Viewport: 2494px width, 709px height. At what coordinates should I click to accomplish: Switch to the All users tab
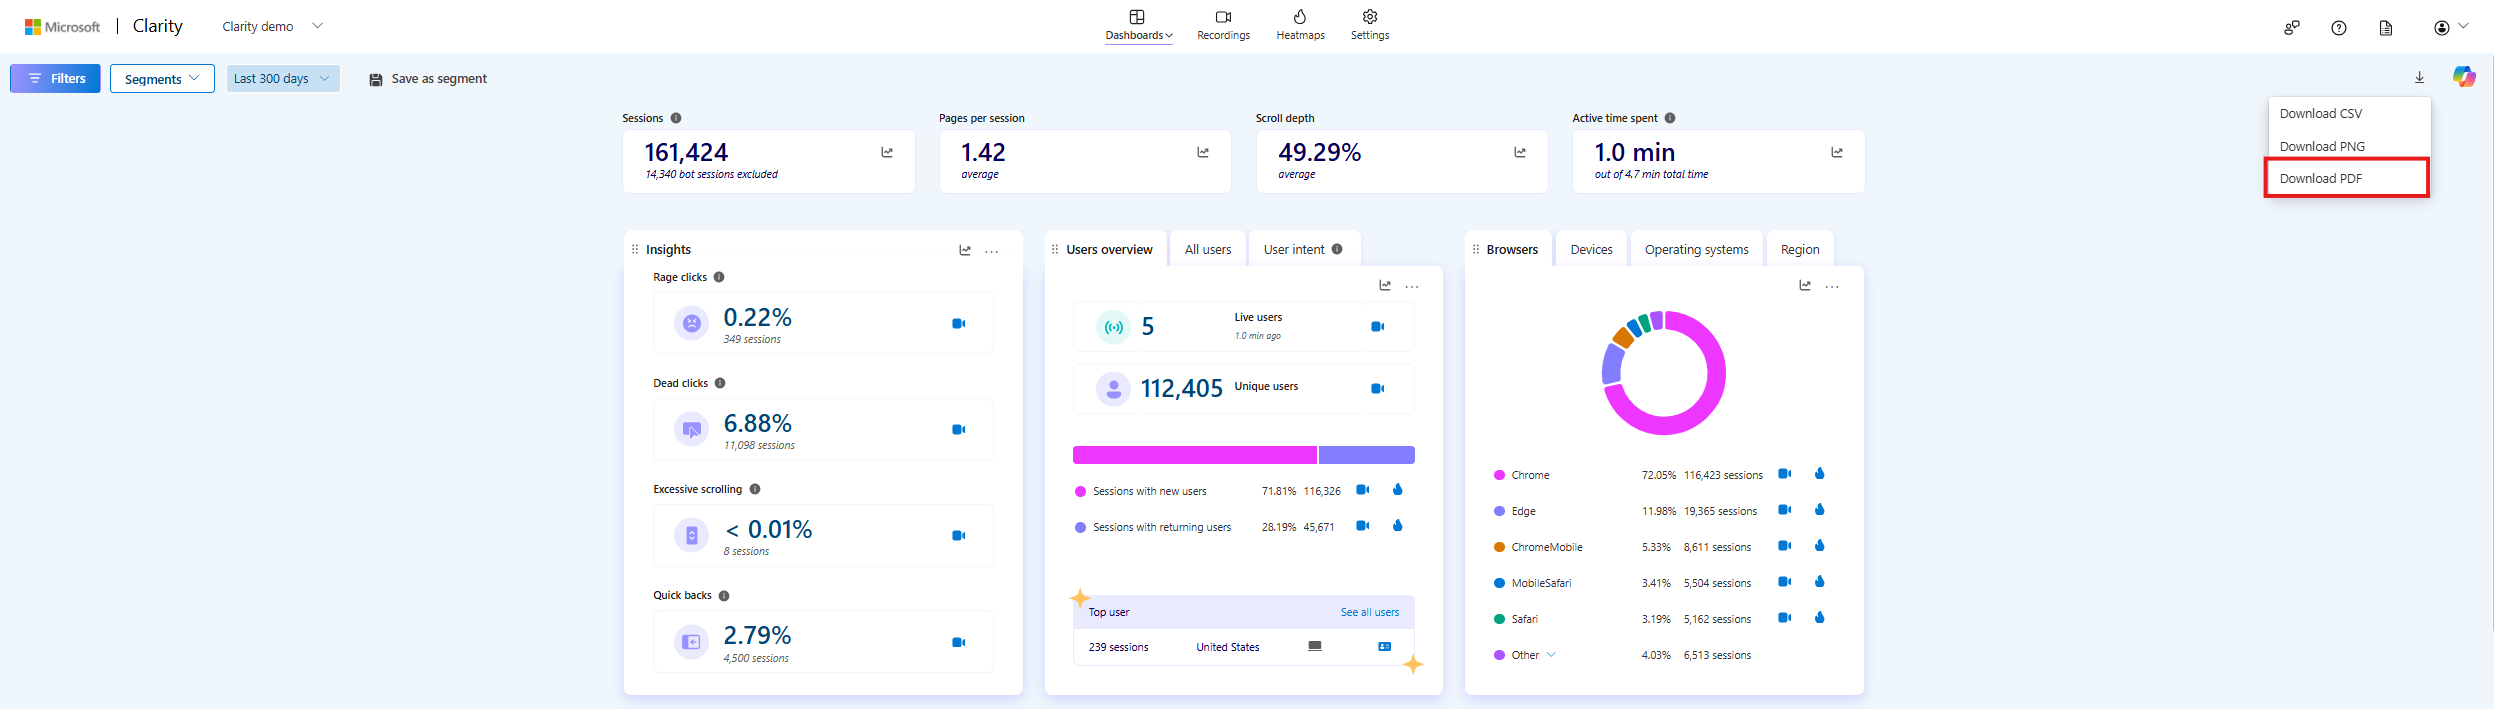[1208, 249]
